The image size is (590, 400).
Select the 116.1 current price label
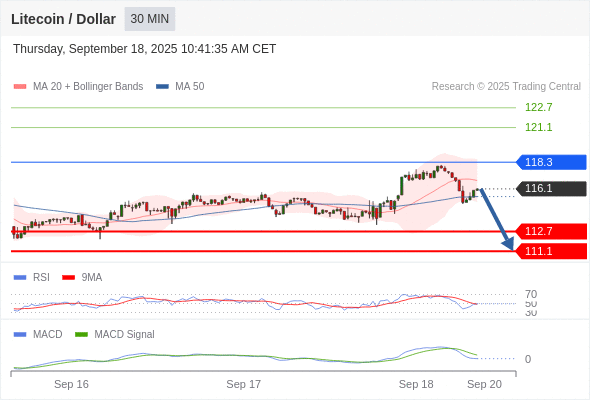click(x=551, y=188)
